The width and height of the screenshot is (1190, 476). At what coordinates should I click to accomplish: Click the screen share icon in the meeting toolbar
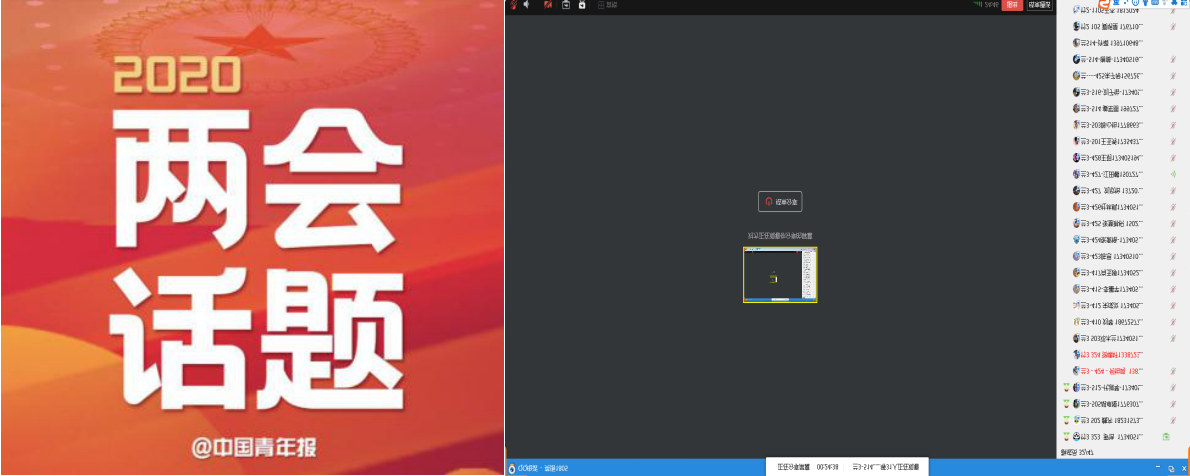(566, 5)
